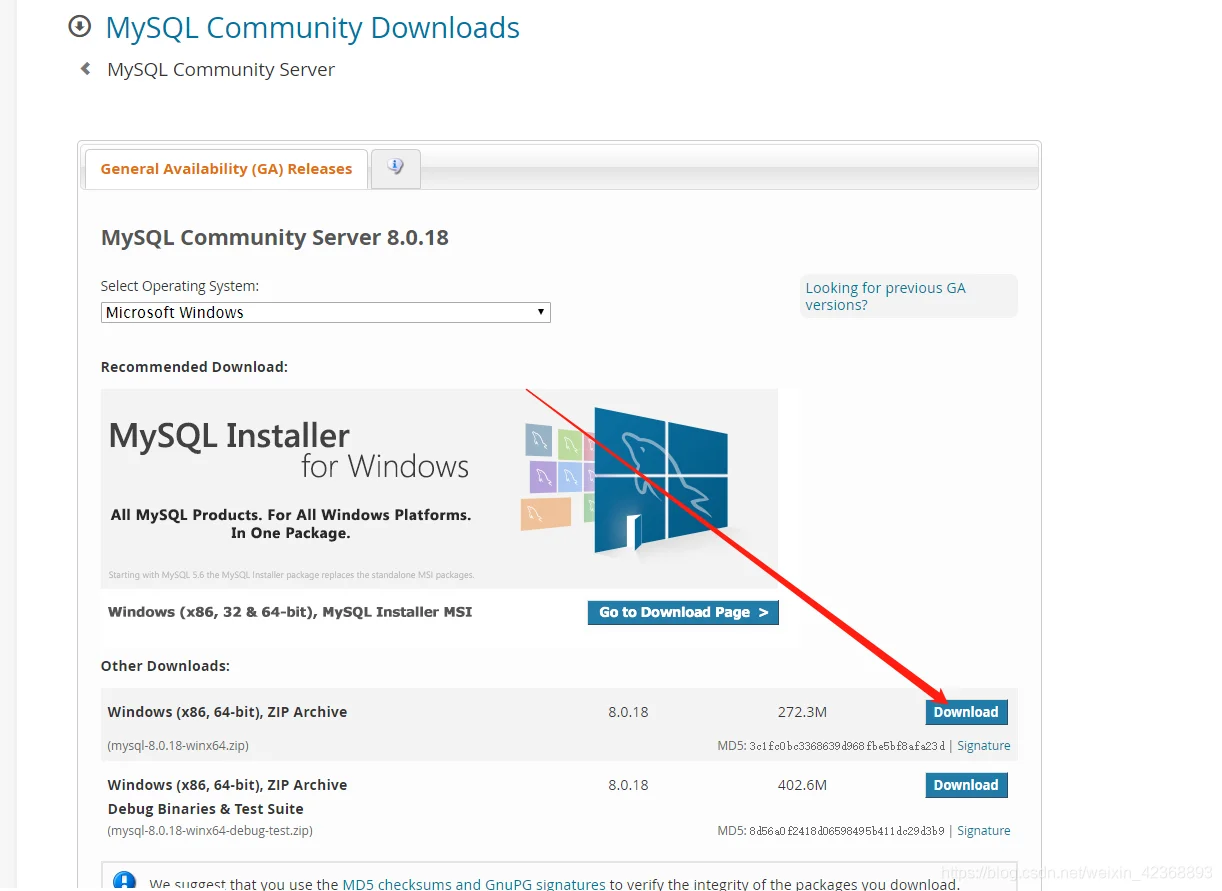Download the Debug Binaries & Test Suite ZIP

coord(965,785)
